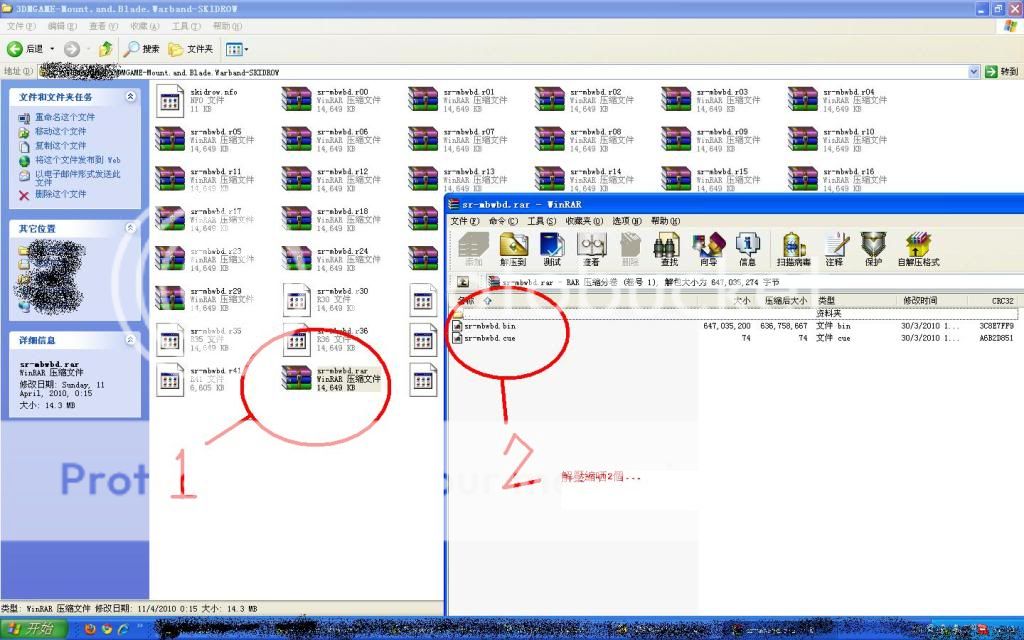The height and width of the screenshot is (640, 1024).
Task: Launch the Wizard (向导) icon
Action: point(708,248)
